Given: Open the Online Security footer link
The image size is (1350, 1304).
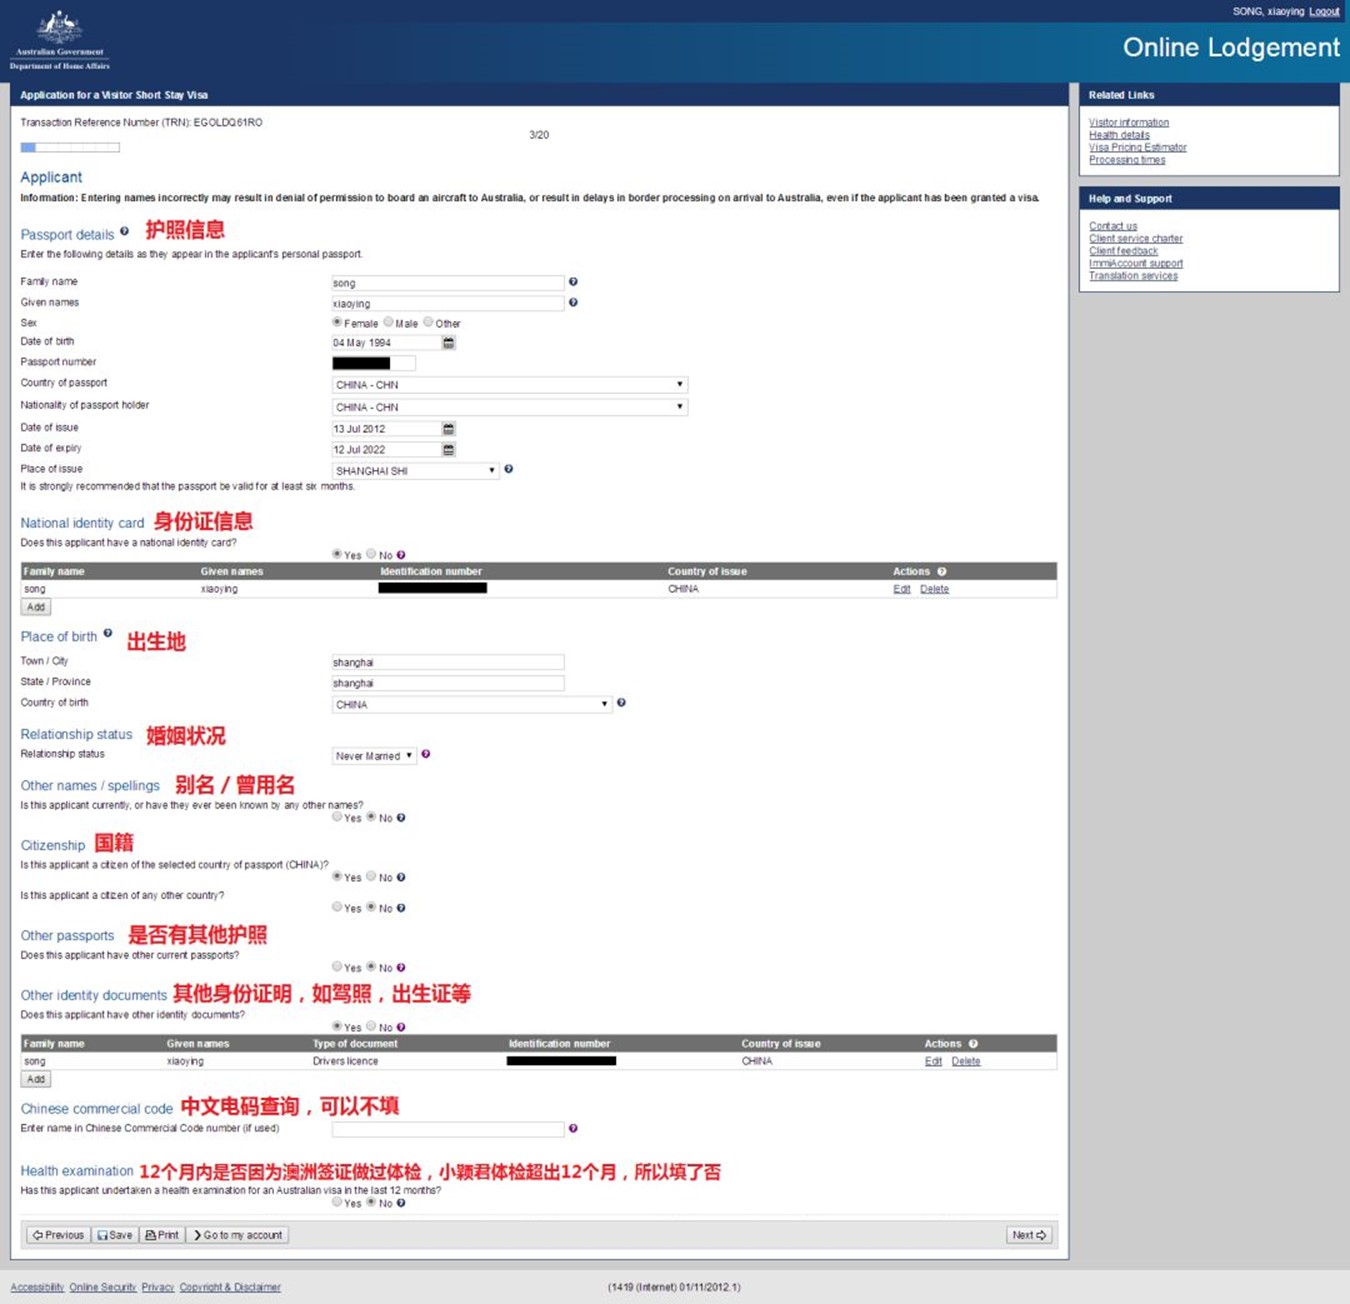Looking at the screenshot, I should (103, 1287).
